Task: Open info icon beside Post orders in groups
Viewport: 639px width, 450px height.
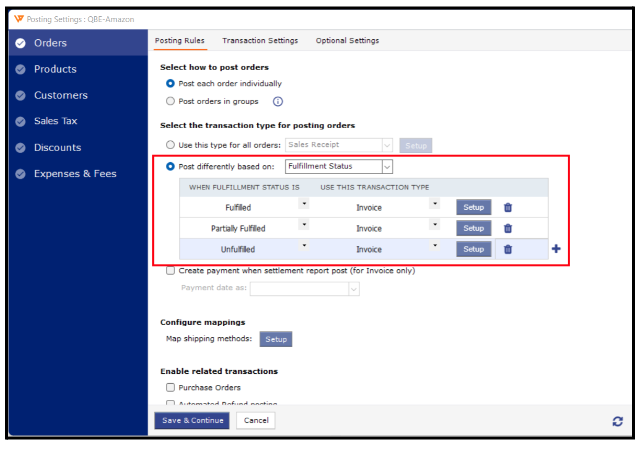Action: point(278,101)
